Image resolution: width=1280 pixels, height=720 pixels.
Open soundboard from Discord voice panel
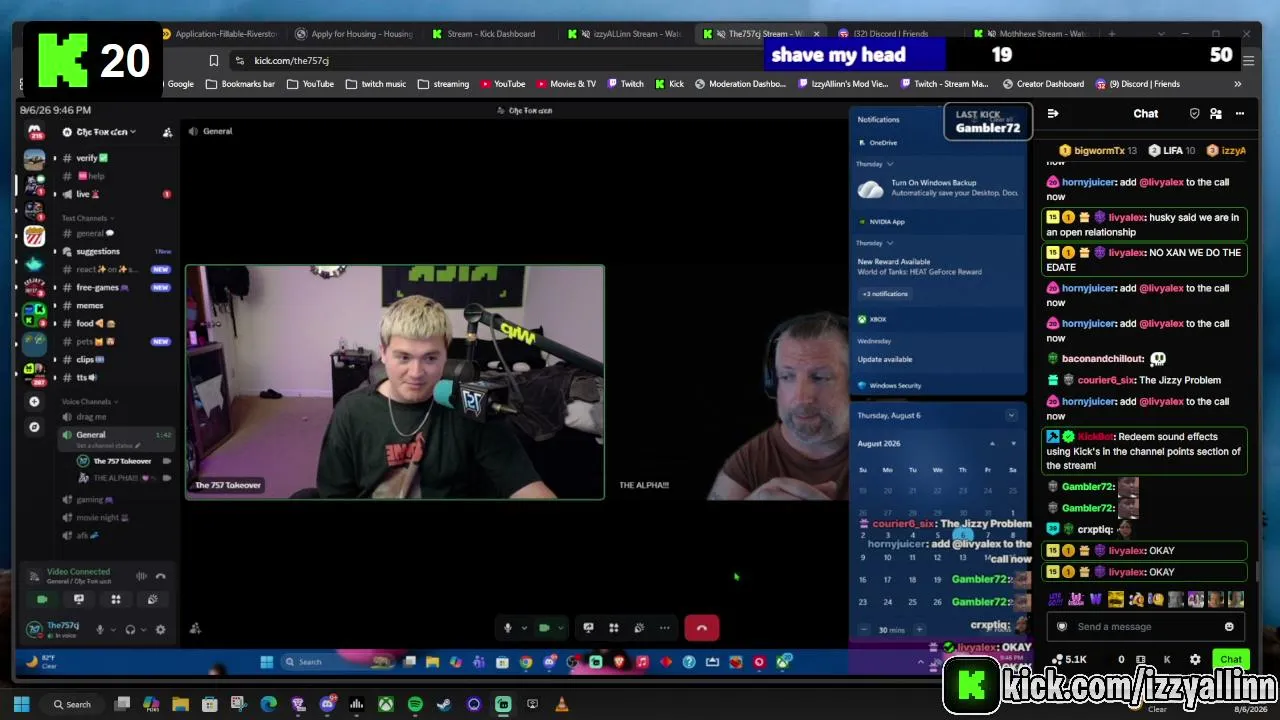(152, 600)
